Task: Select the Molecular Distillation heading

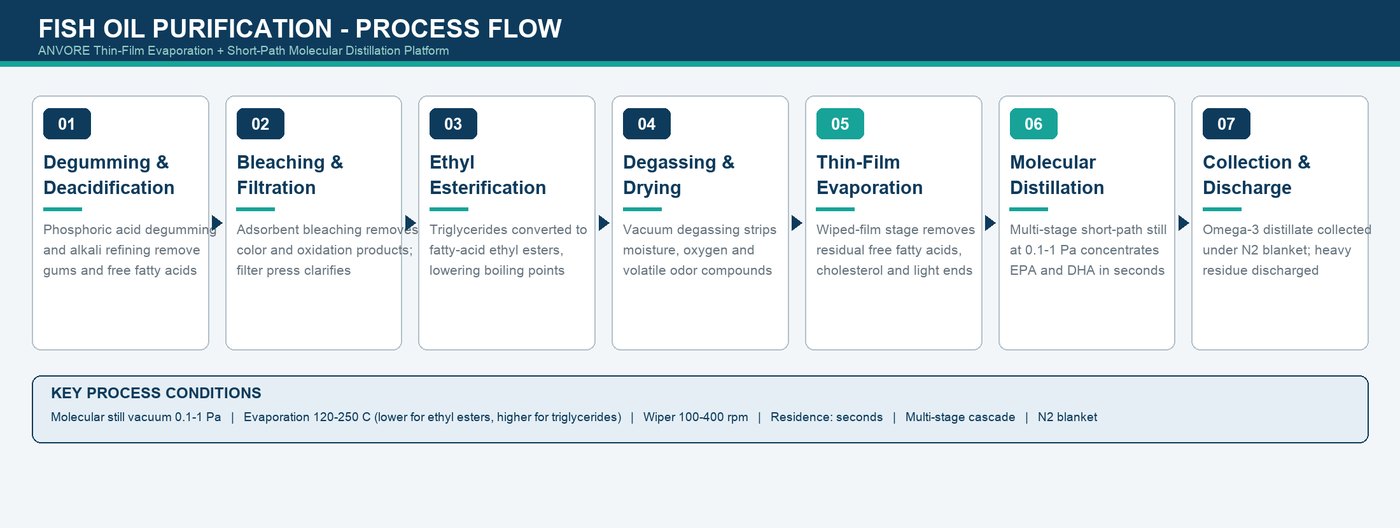Action: (1057, 175)
